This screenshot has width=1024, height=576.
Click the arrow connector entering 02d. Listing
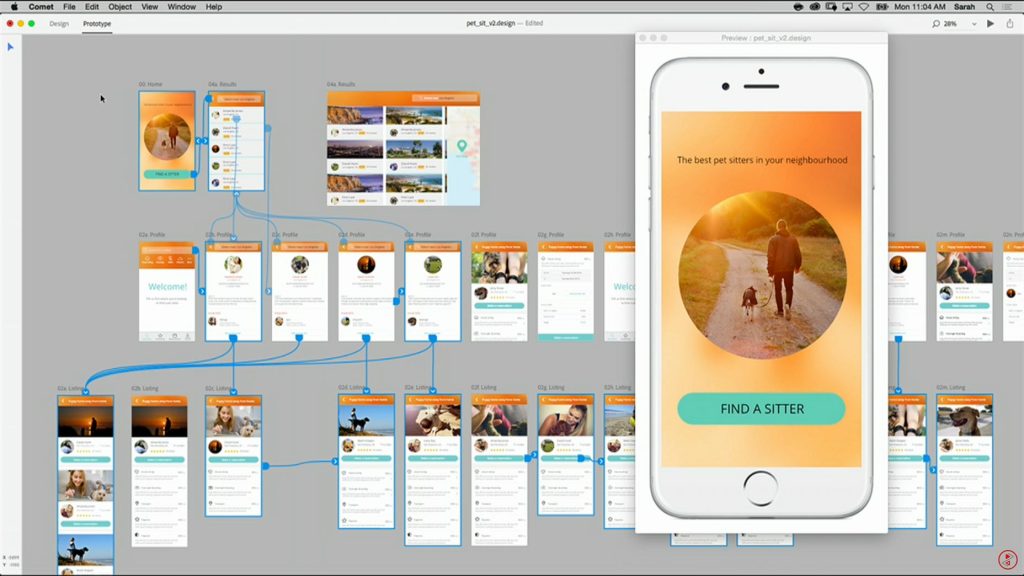(336, 461)
